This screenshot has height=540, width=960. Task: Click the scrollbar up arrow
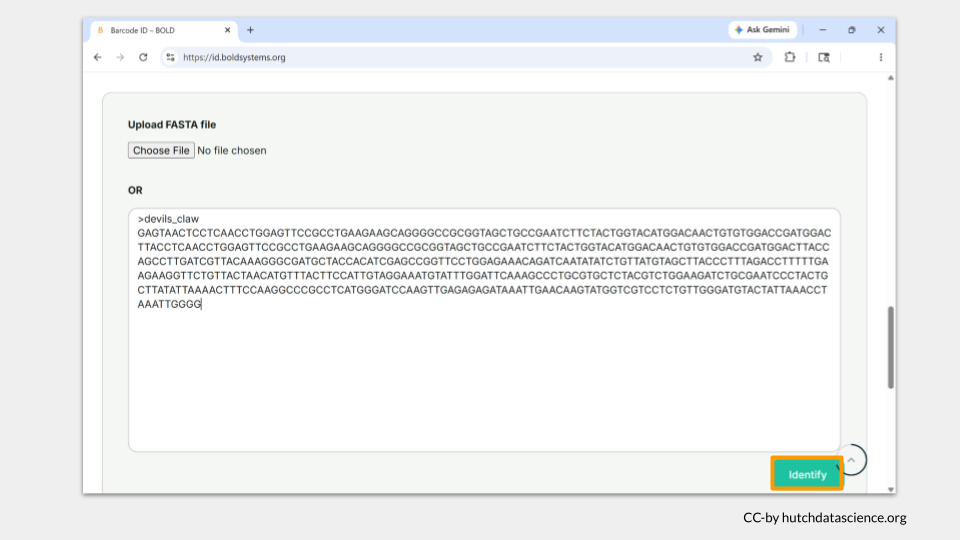point(891,78)
